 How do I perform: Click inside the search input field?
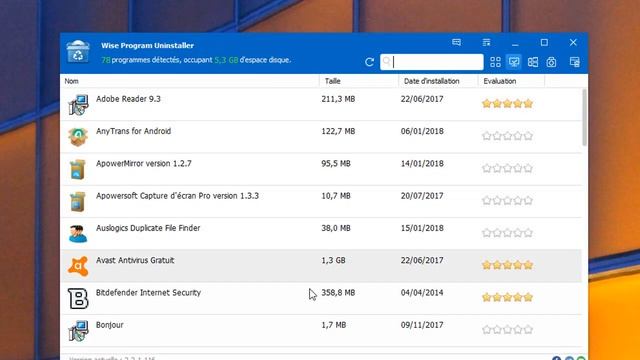click(432, 62)
